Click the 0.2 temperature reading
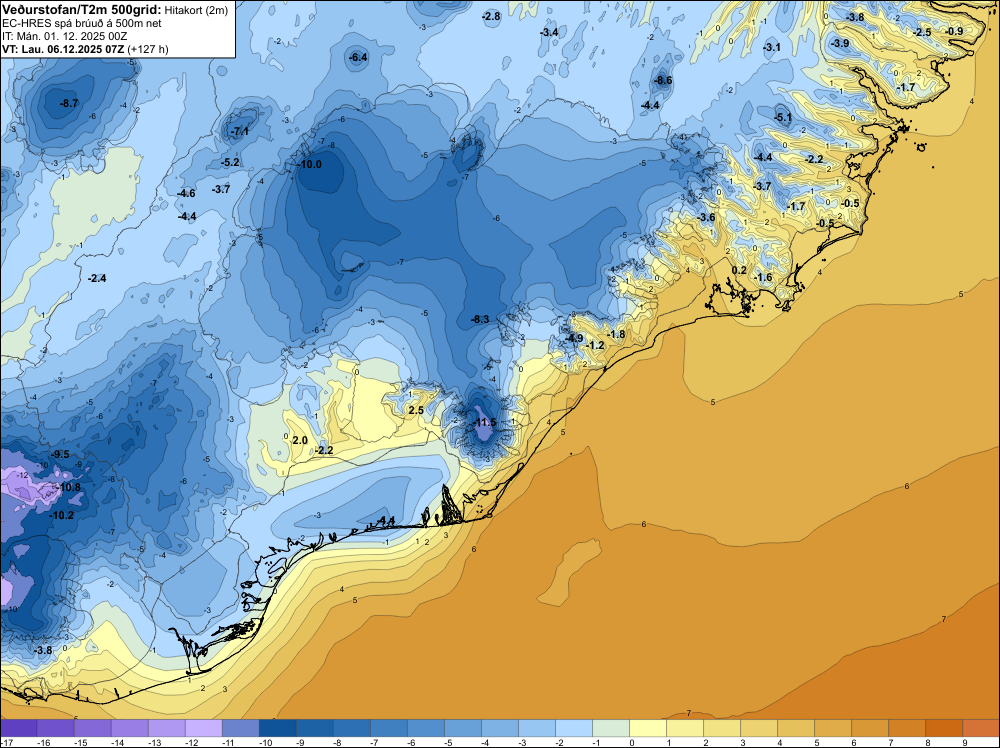Image resolution: width=1000 pixels, height=748 pixels. click(x=739, y=270)
